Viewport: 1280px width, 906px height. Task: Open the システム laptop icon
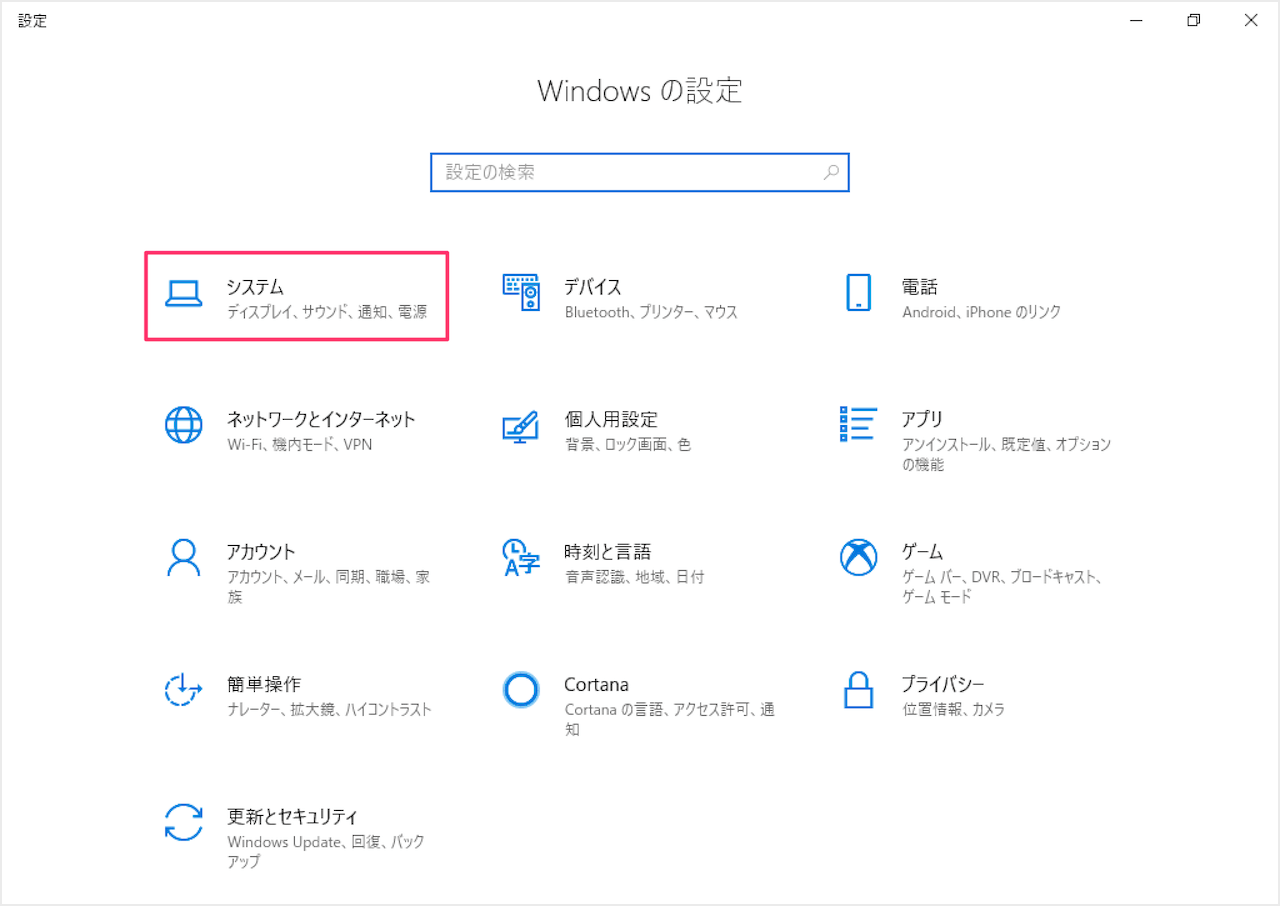tap(183, 293)
